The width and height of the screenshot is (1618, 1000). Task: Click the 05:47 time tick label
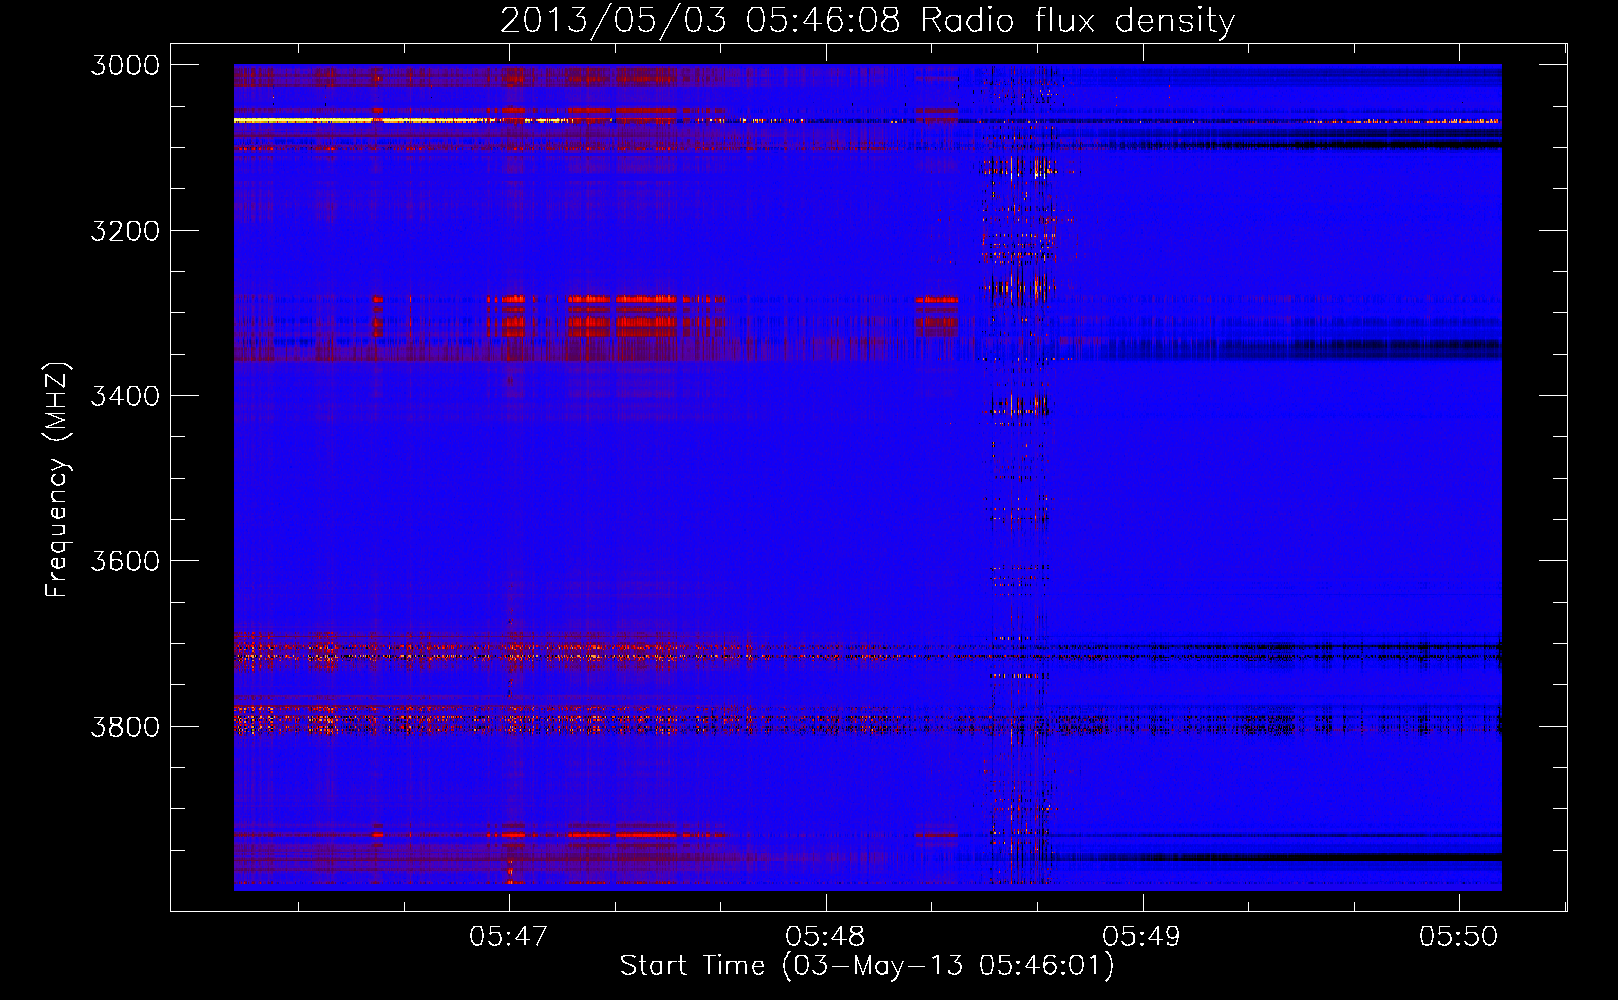(509, 936)
